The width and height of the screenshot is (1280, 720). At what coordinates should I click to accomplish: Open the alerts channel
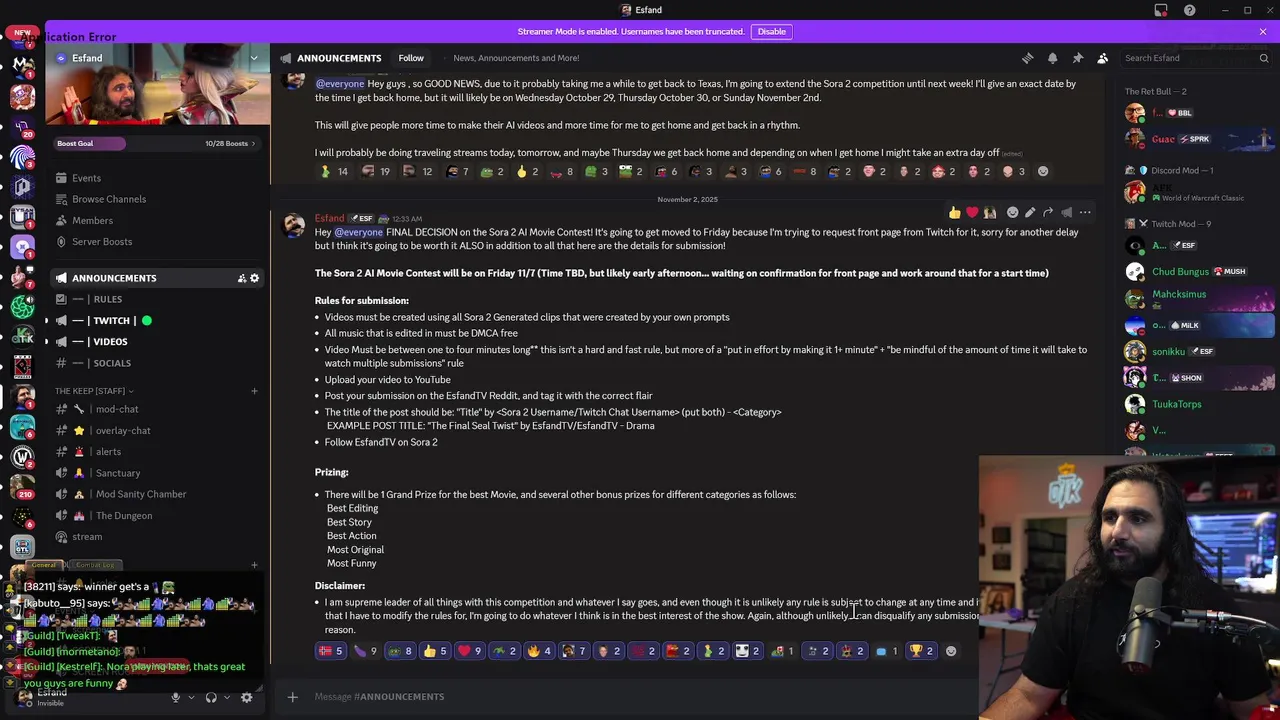[x=158, y=451]
